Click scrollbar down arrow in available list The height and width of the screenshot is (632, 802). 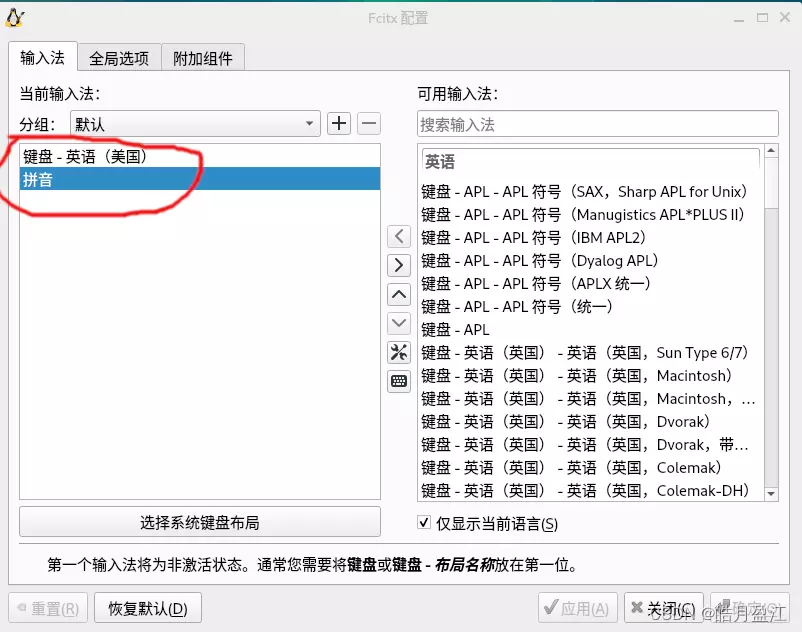point(771,494)
